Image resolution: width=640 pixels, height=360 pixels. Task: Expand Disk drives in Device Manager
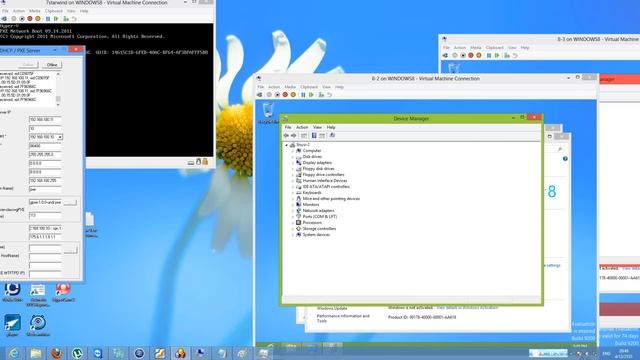click(293, 157)
